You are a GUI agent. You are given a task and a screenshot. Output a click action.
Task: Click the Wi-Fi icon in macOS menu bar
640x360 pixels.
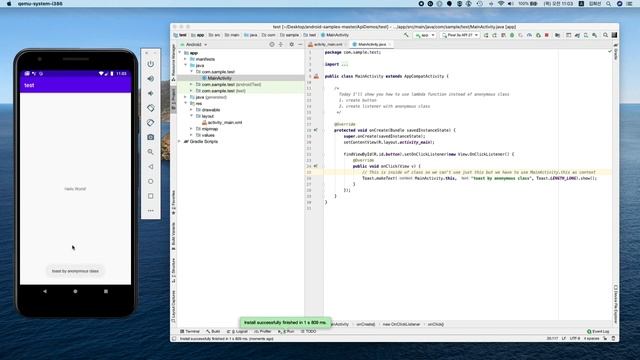click(501, 4)
